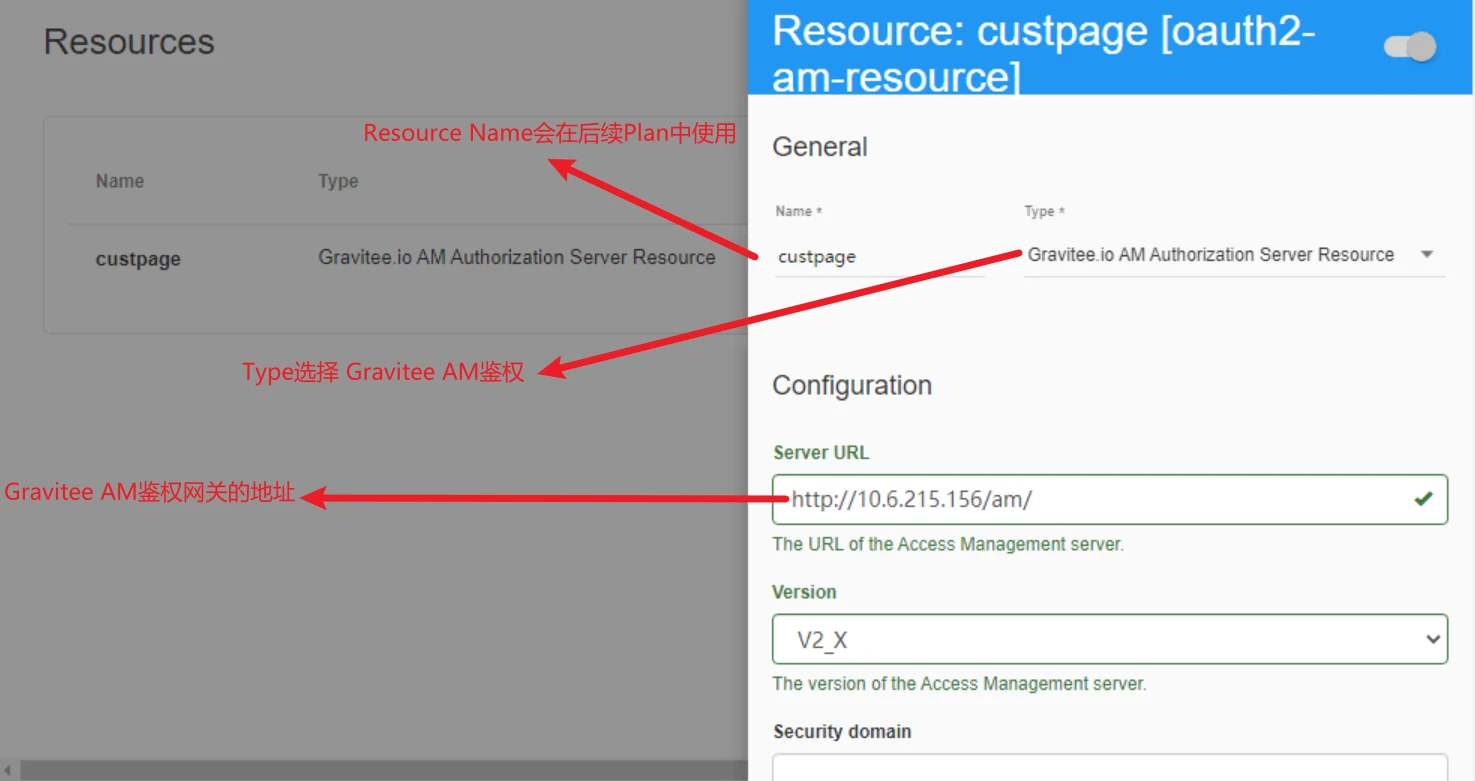Click the Gravitee.io AM Authorization Server Resource table cell
The image size is (1475, 781).
[517, 257]
